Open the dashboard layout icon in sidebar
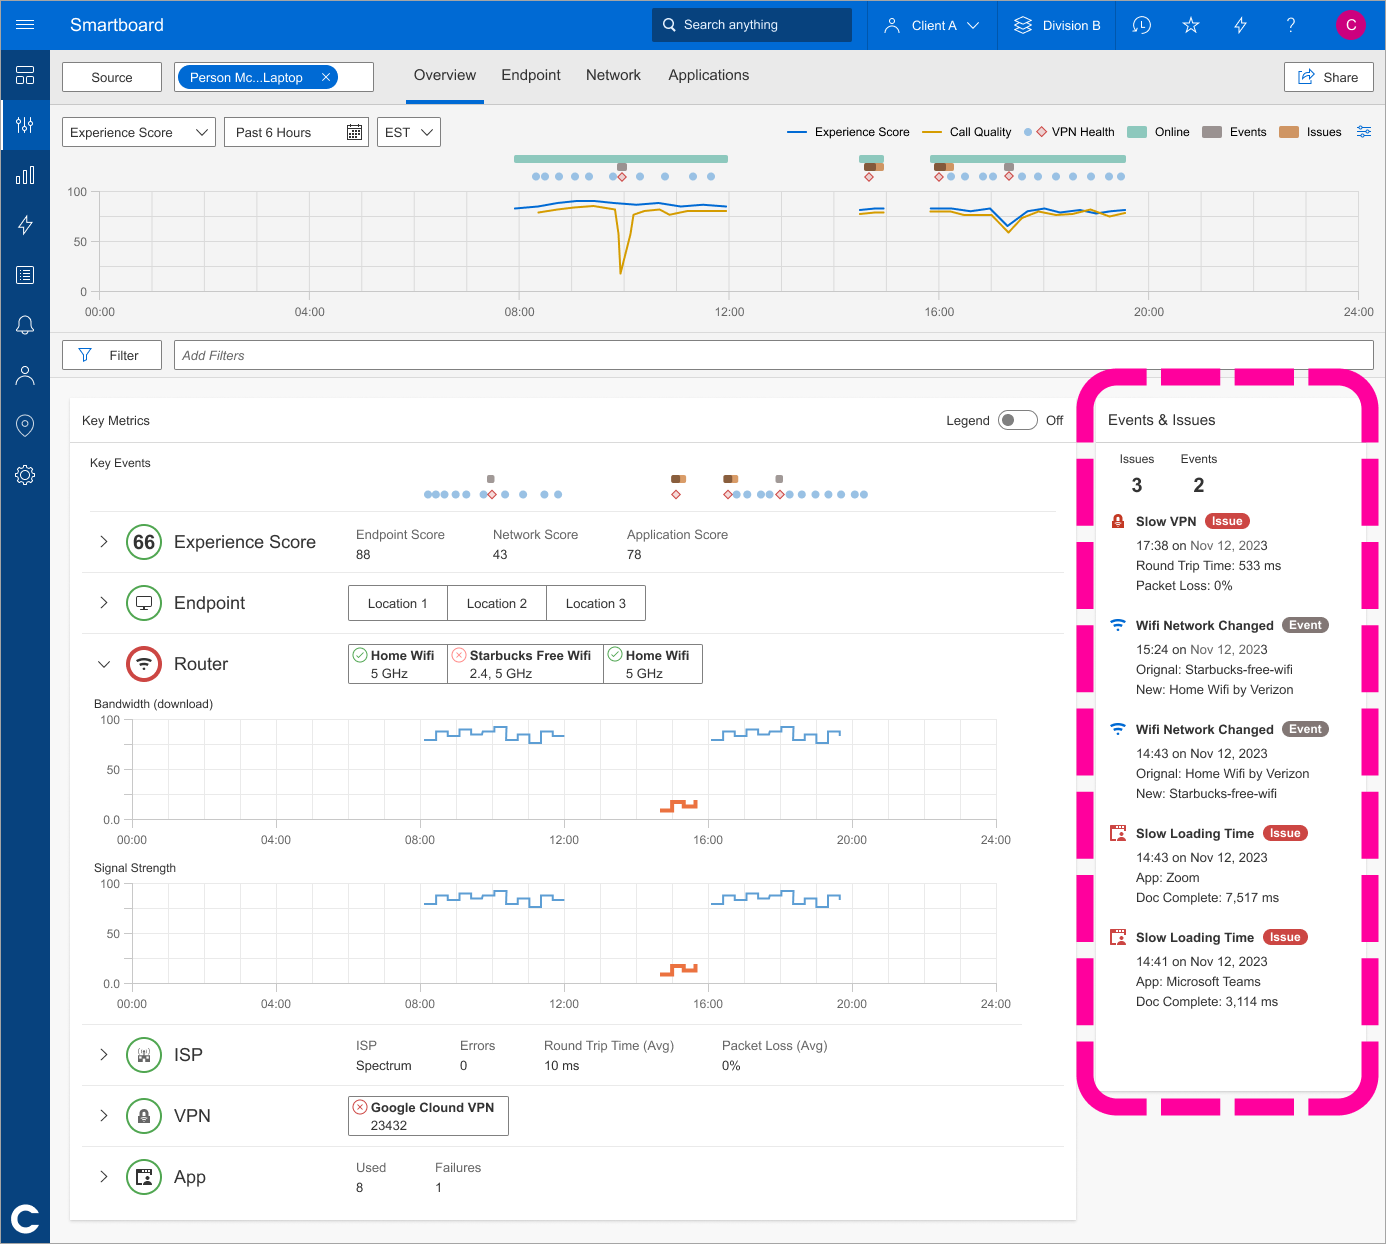This screenshot has width=1386, height=1244. tap(25, 75)
